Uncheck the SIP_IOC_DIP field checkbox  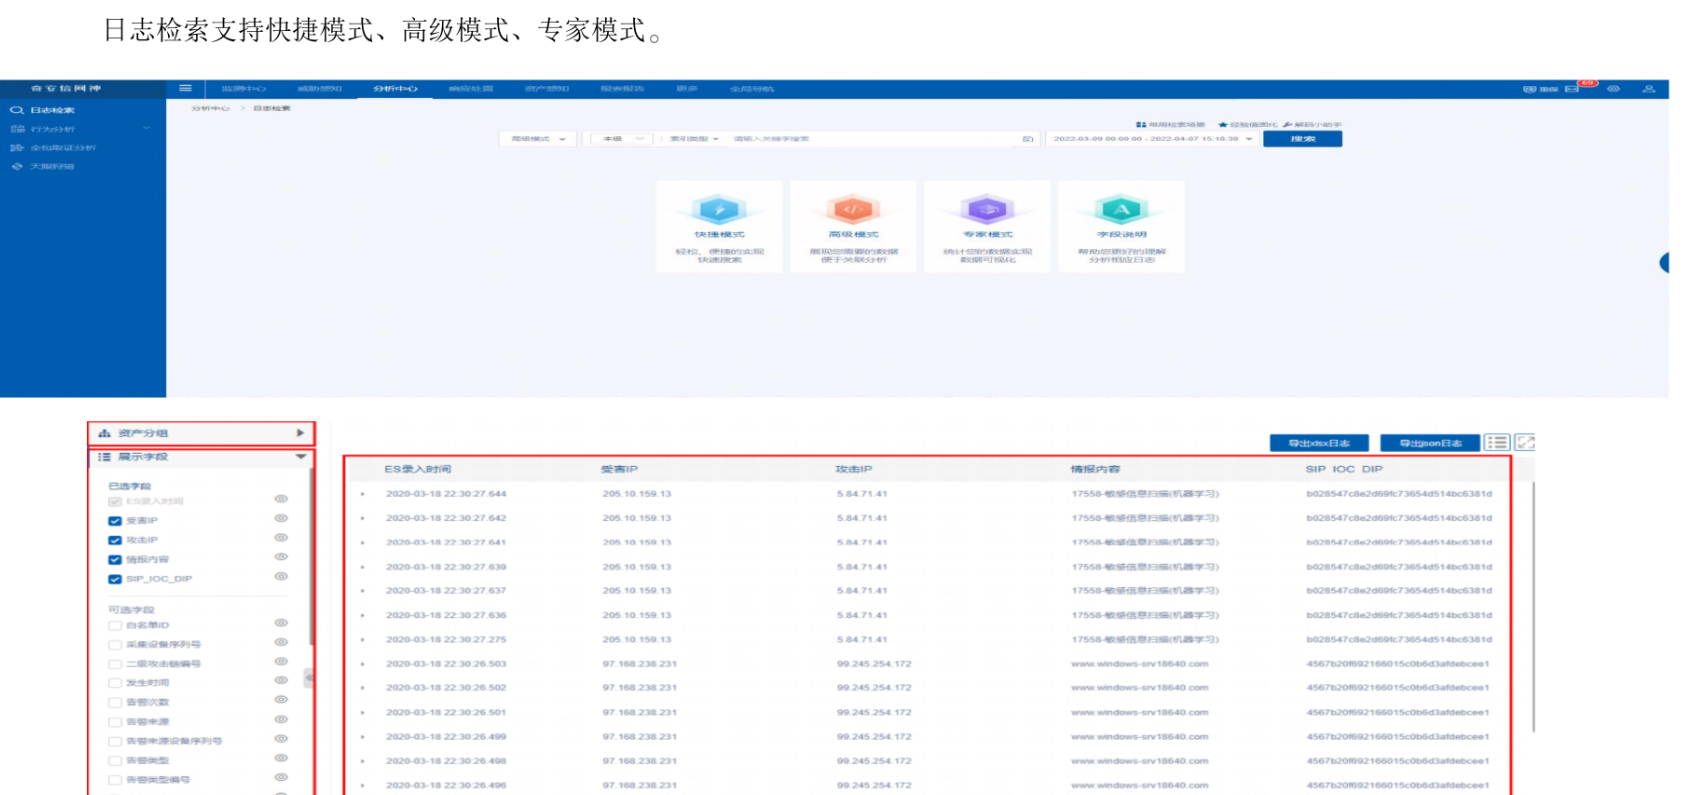click(115, 579)
